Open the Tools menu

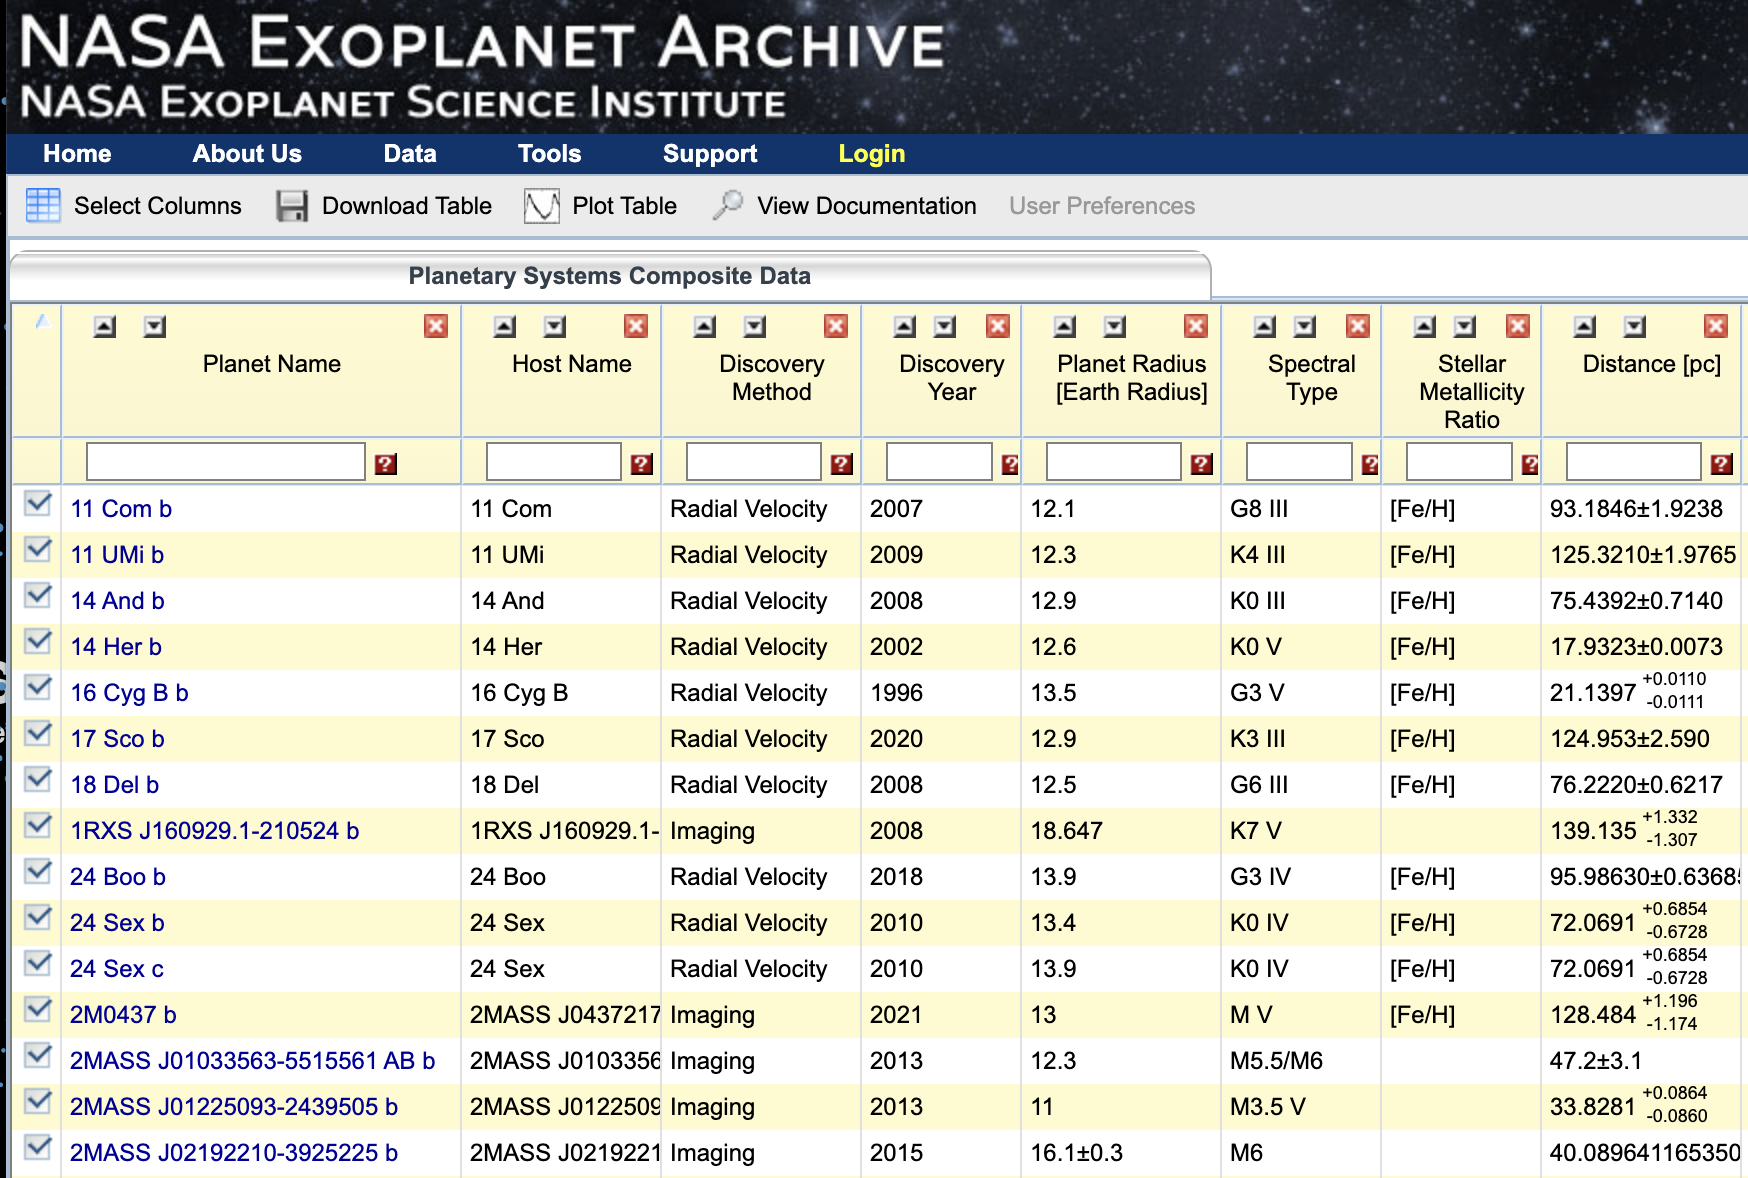click(x=549, y=154)
